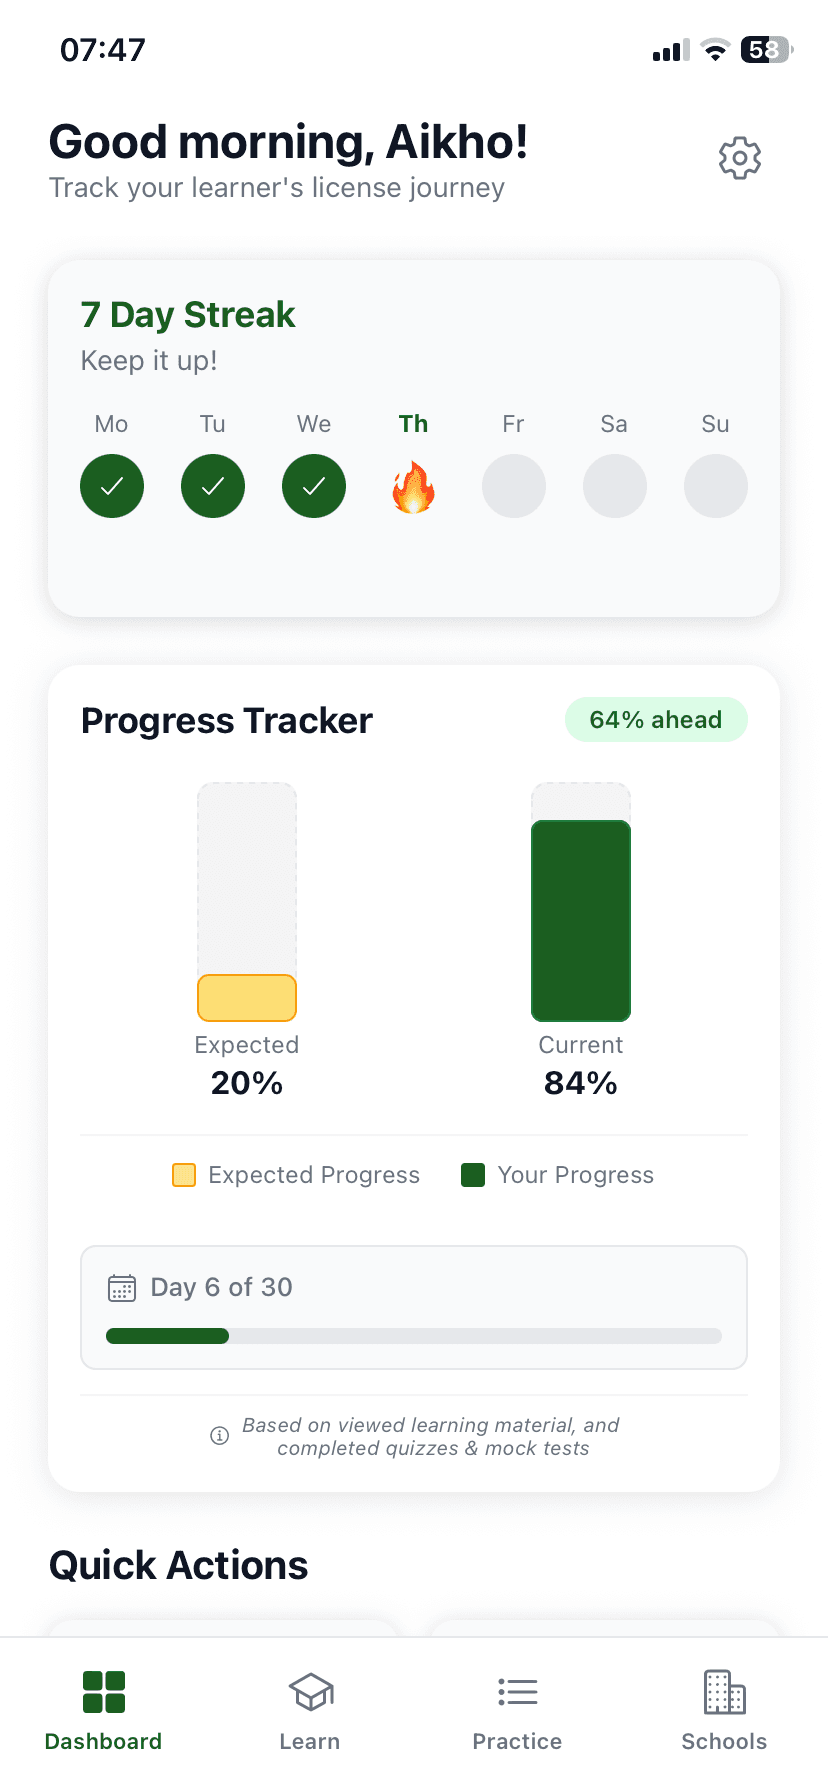Tap the green Current progress bar
The width and height of the screenshot is (828, 1792).
tap(581, 920)
